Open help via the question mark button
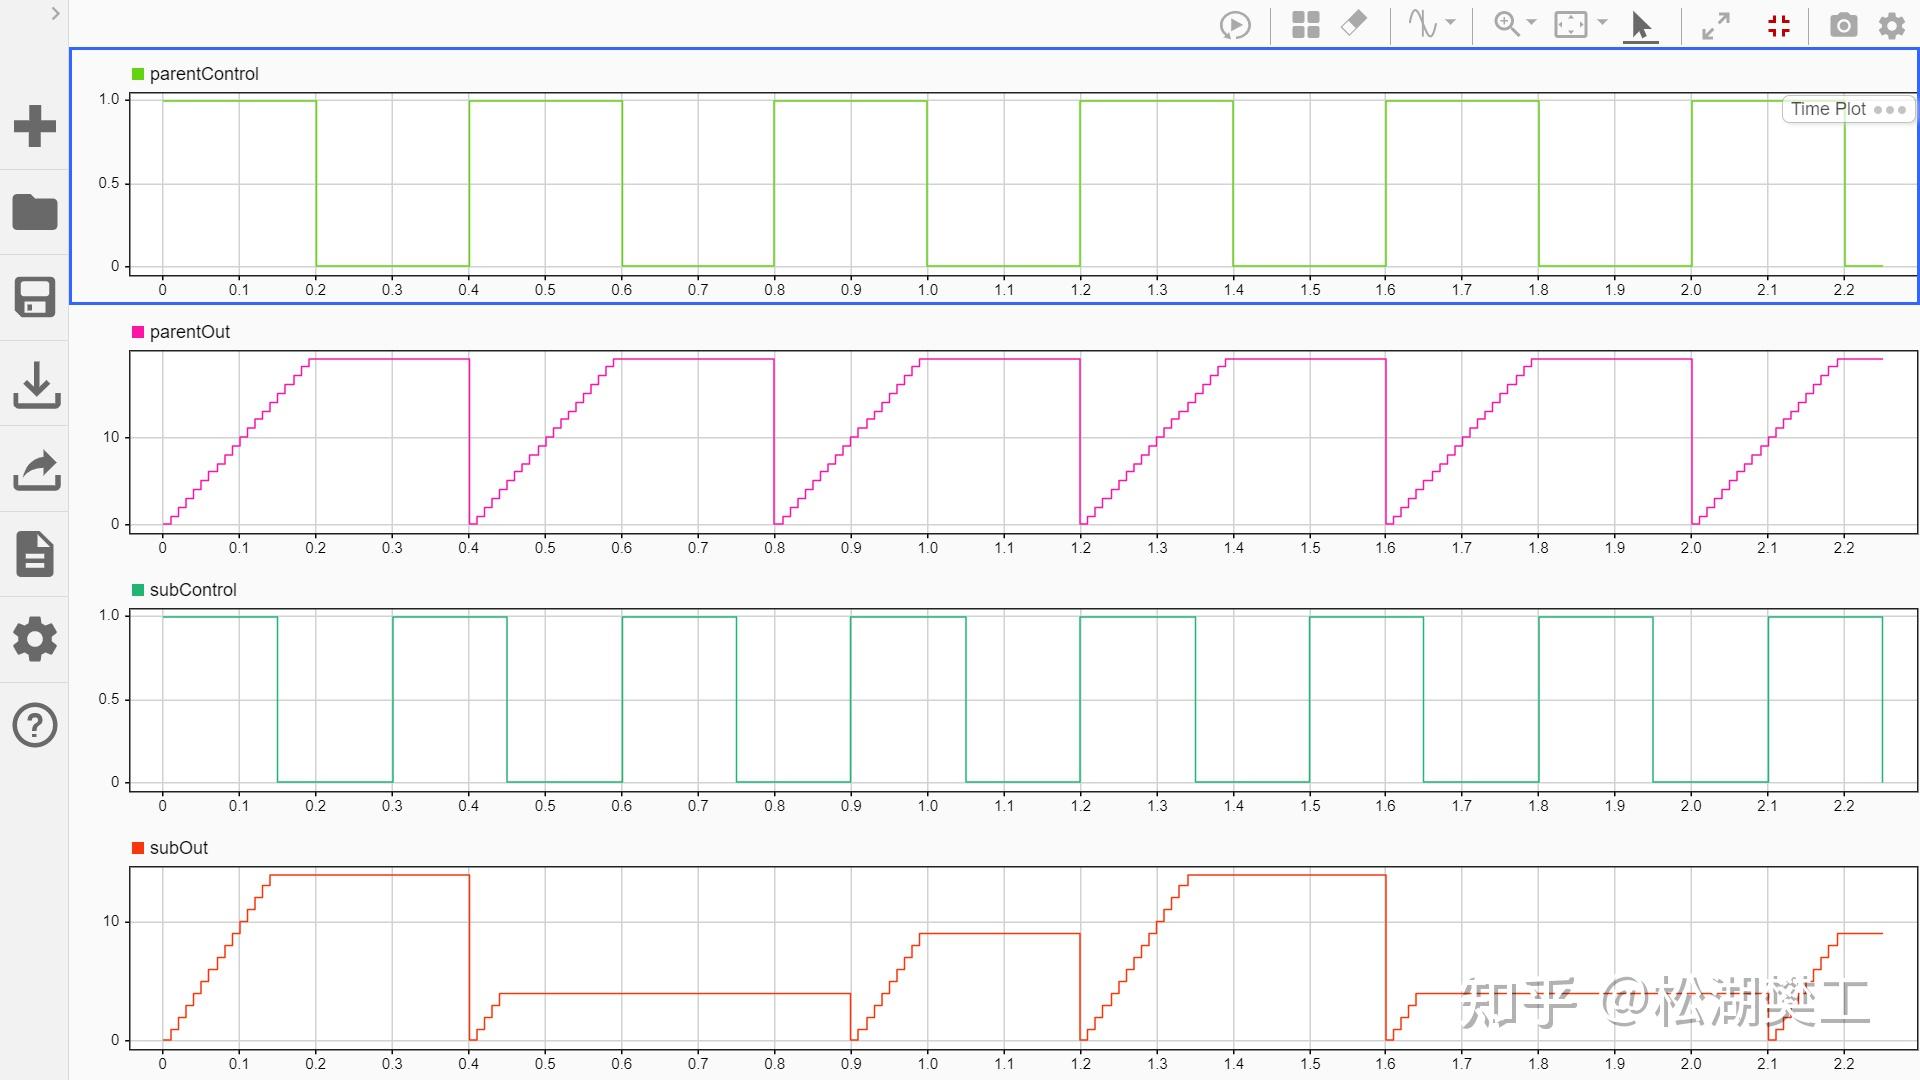 click(35, 724)
